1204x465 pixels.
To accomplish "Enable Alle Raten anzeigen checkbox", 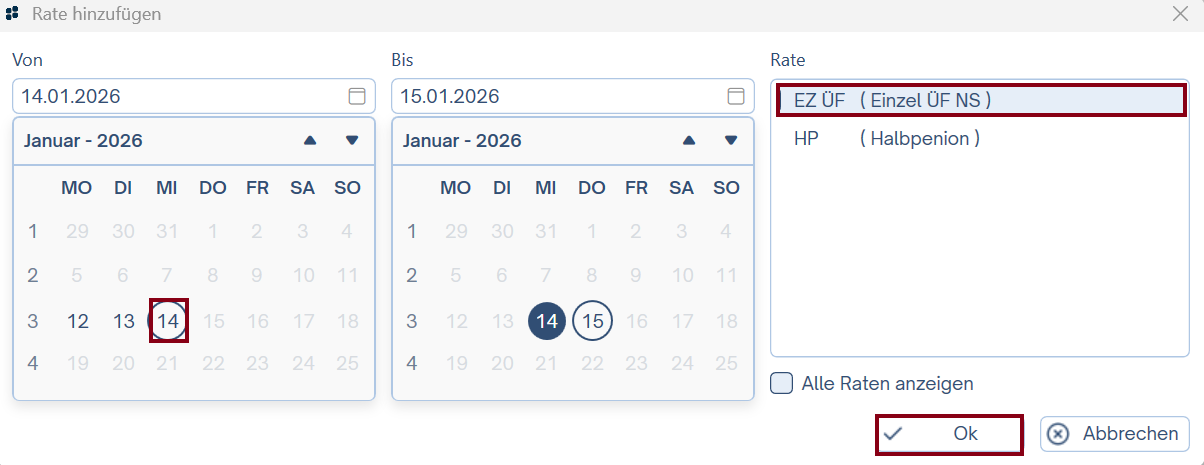I will pyautogui.click(x=782, y=383).
